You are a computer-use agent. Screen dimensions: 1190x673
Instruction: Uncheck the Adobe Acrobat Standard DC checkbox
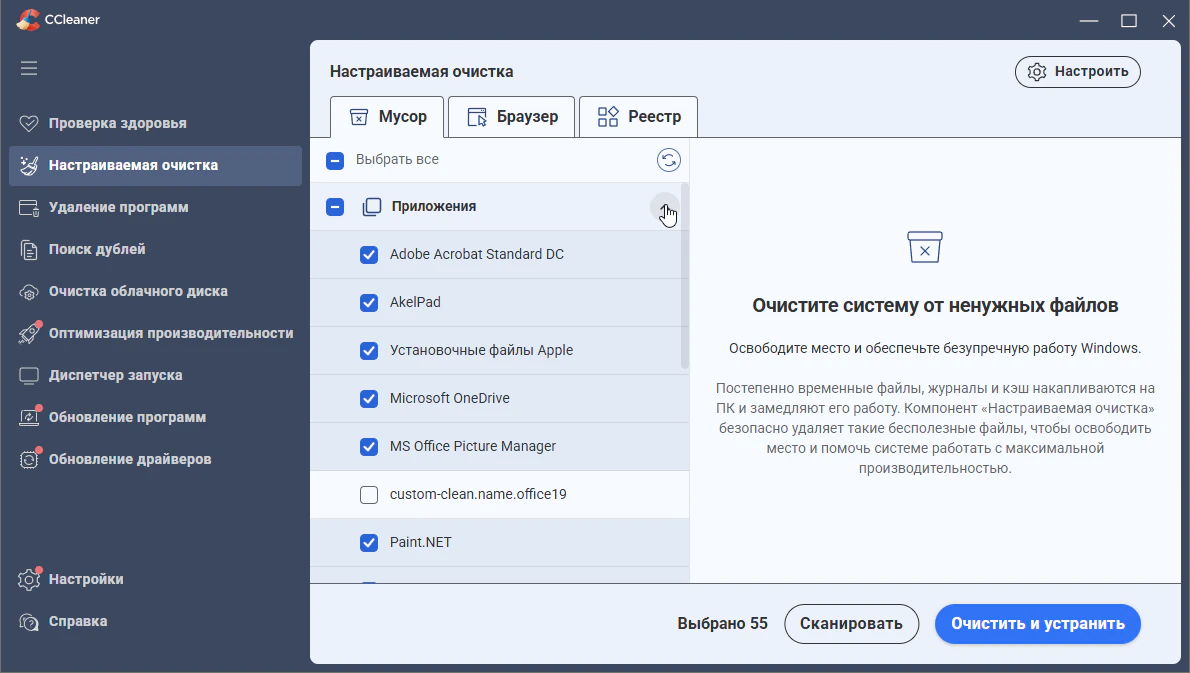pyautogui.click(x=369, y=255)
